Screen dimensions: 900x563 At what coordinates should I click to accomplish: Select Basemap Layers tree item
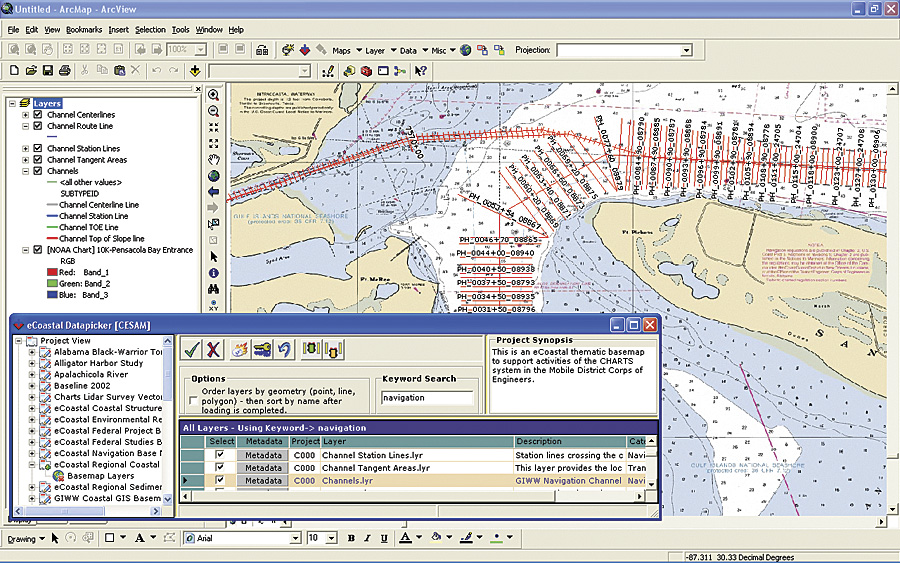tap(100, 476)
